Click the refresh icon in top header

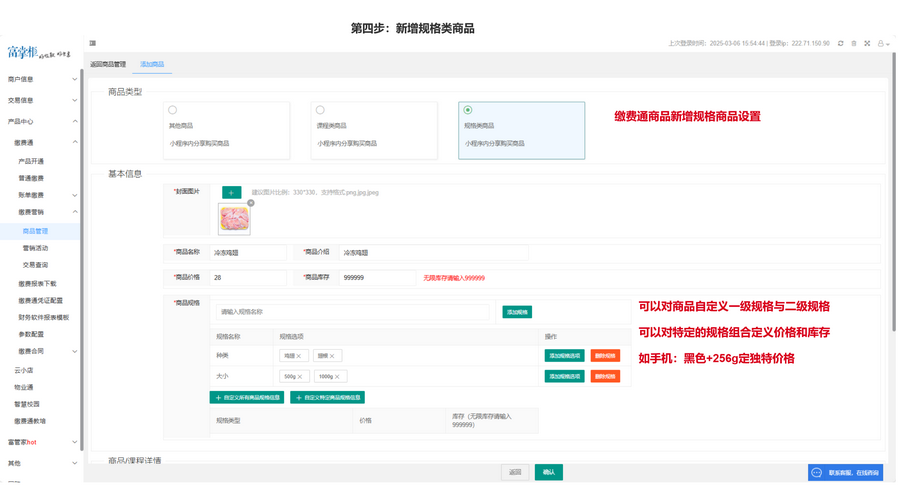coord(840,44)
